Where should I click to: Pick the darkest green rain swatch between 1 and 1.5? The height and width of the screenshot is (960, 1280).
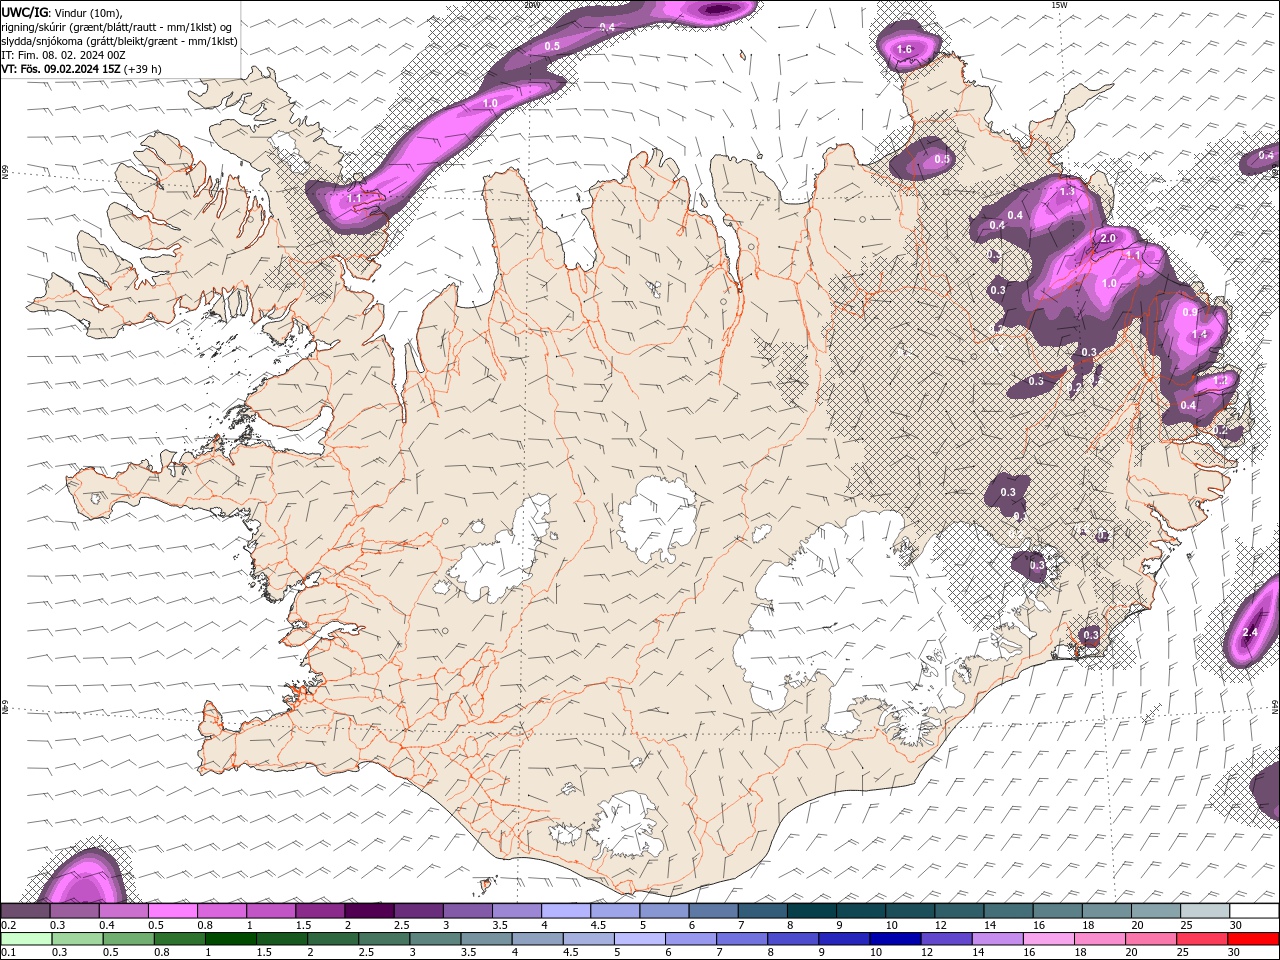coord(231,939)
